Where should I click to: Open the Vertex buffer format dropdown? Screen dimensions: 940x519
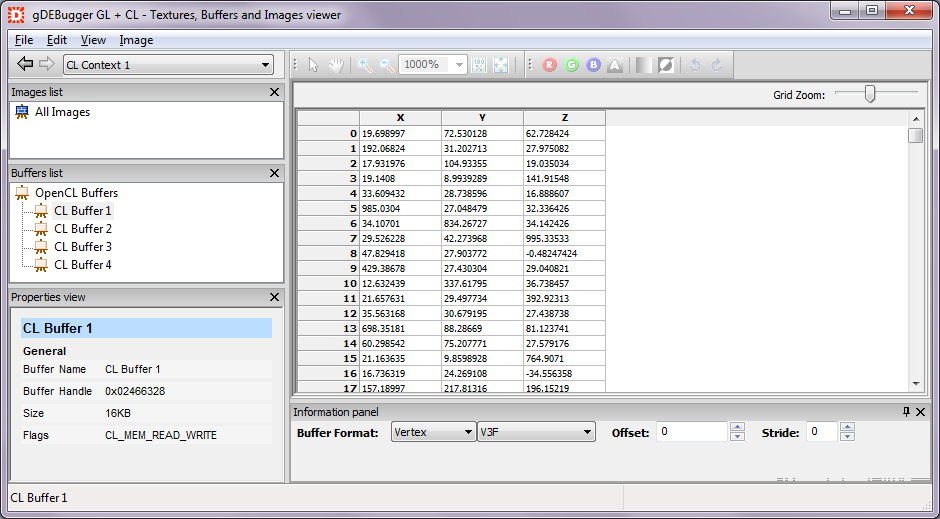point(433,432)
